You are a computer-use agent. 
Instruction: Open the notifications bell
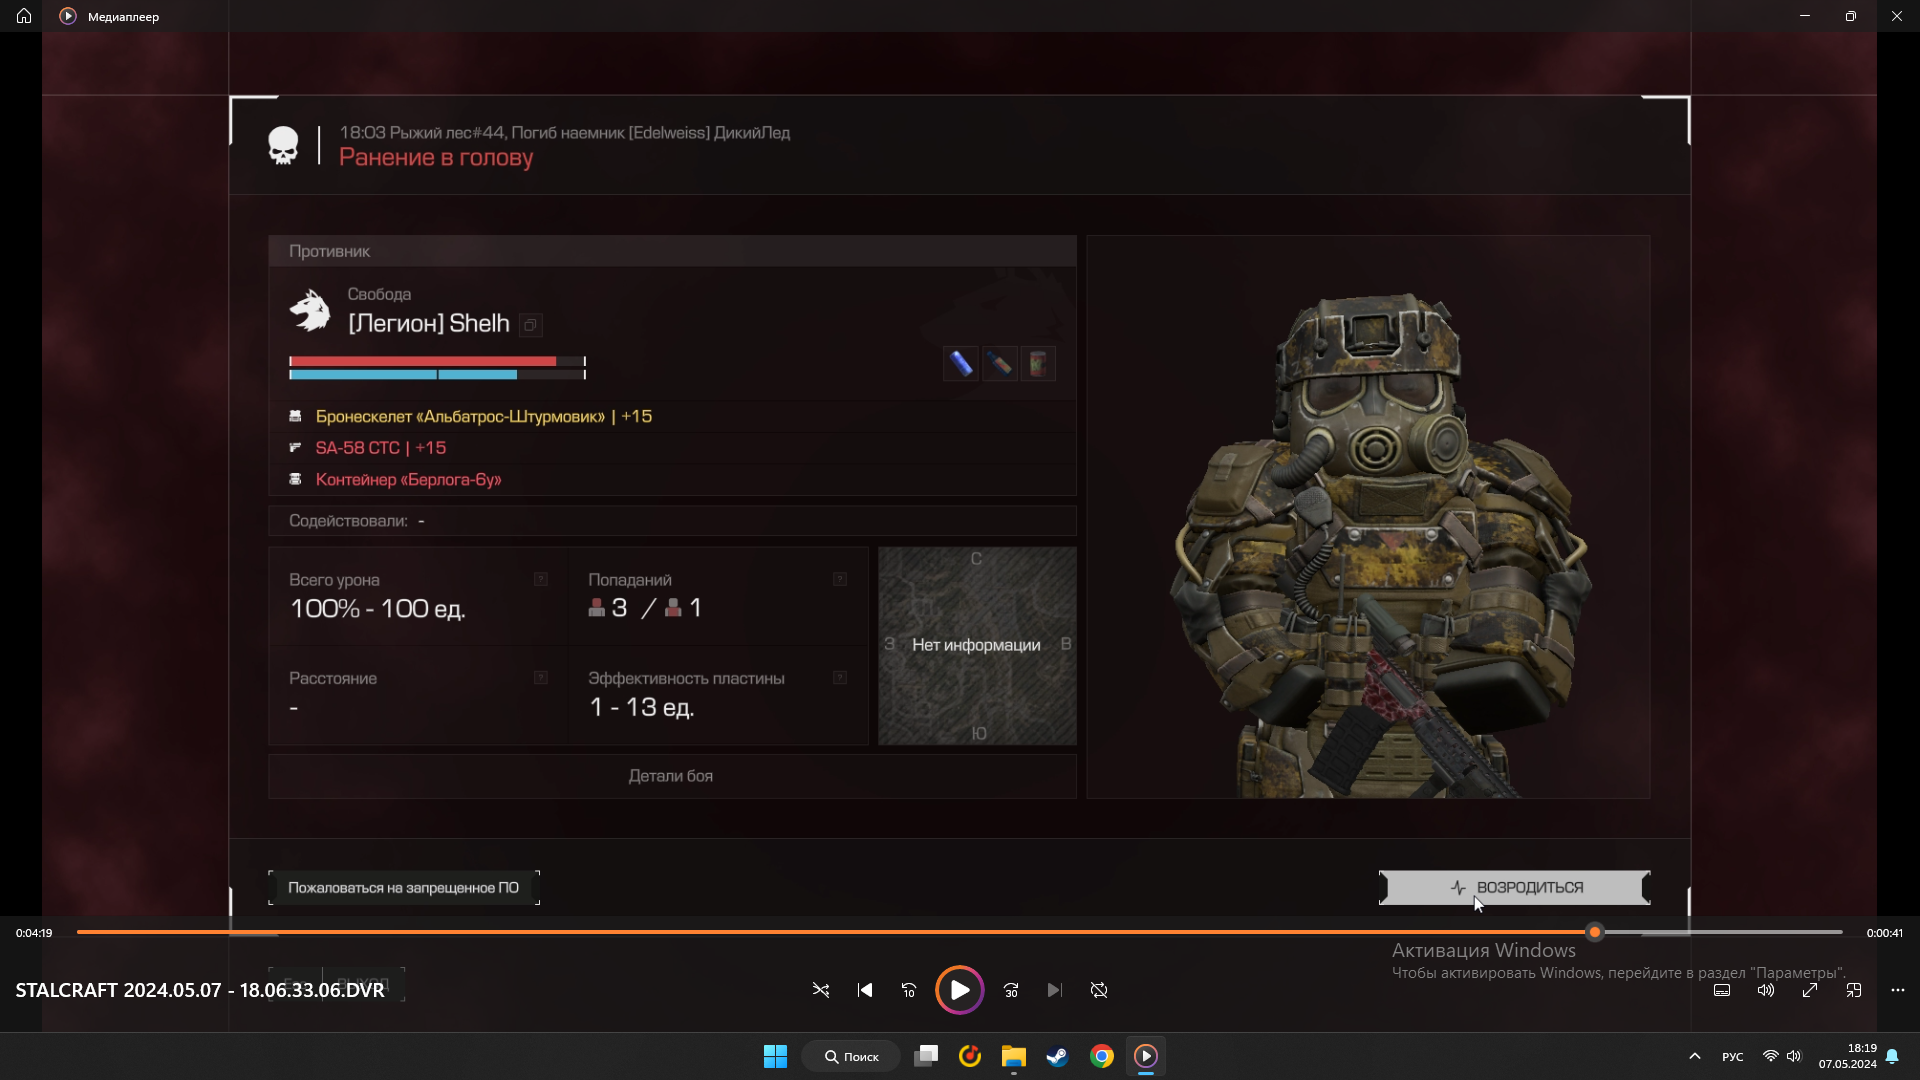coord(1892,1056)
